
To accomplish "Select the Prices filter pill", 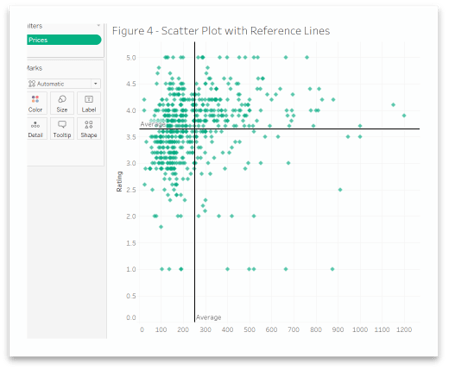I will tap(64, 40).
